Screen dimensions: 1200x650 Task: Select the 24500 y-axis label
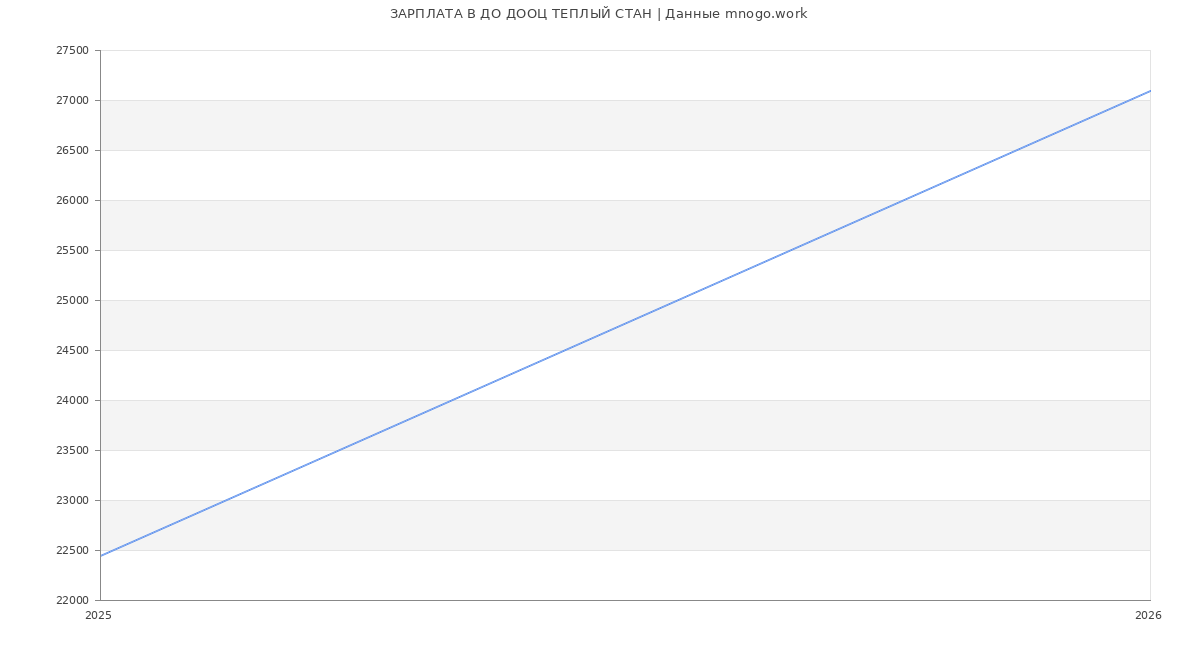[72, 351]
